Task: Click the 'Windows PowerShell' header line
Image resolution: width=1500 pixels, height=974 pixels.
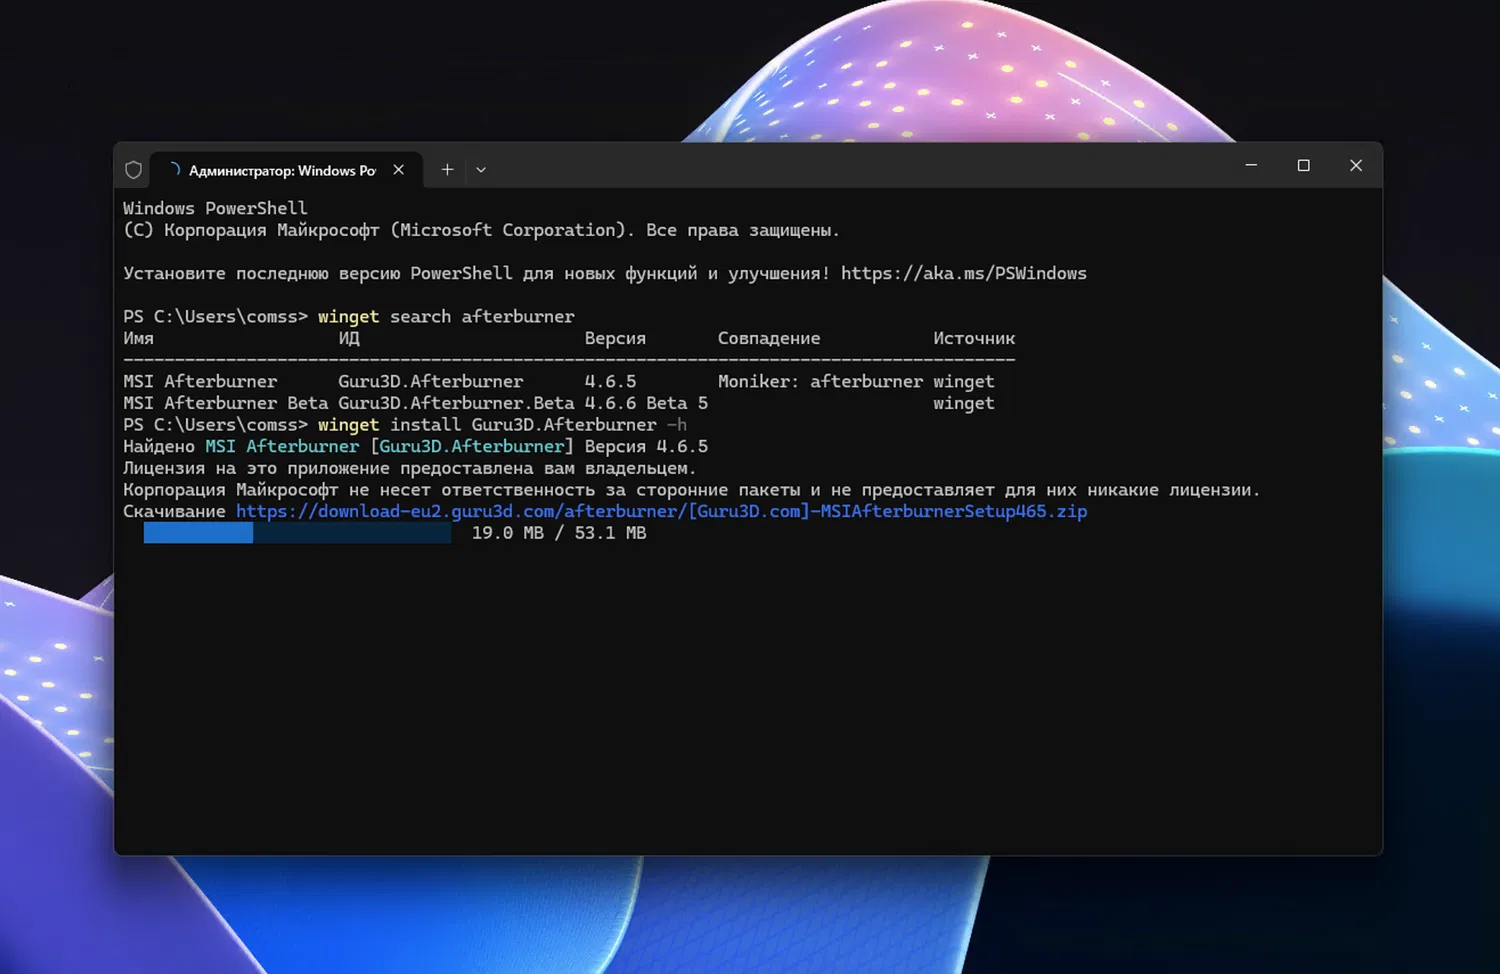Action: [x=215, y=208]
